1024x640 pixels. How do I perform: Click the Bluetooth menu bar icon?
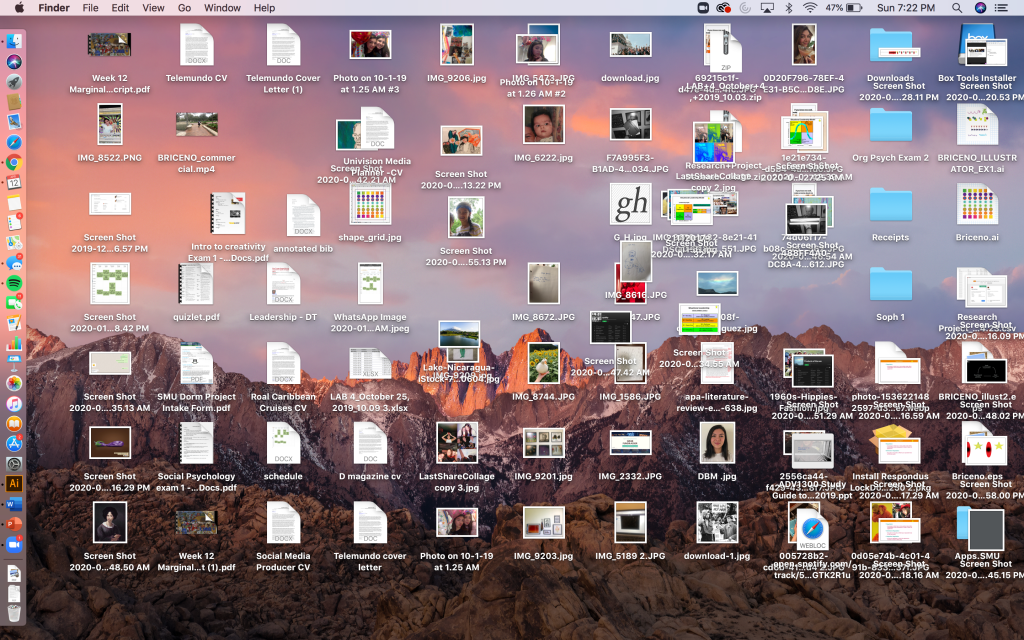tap(788, 8)
